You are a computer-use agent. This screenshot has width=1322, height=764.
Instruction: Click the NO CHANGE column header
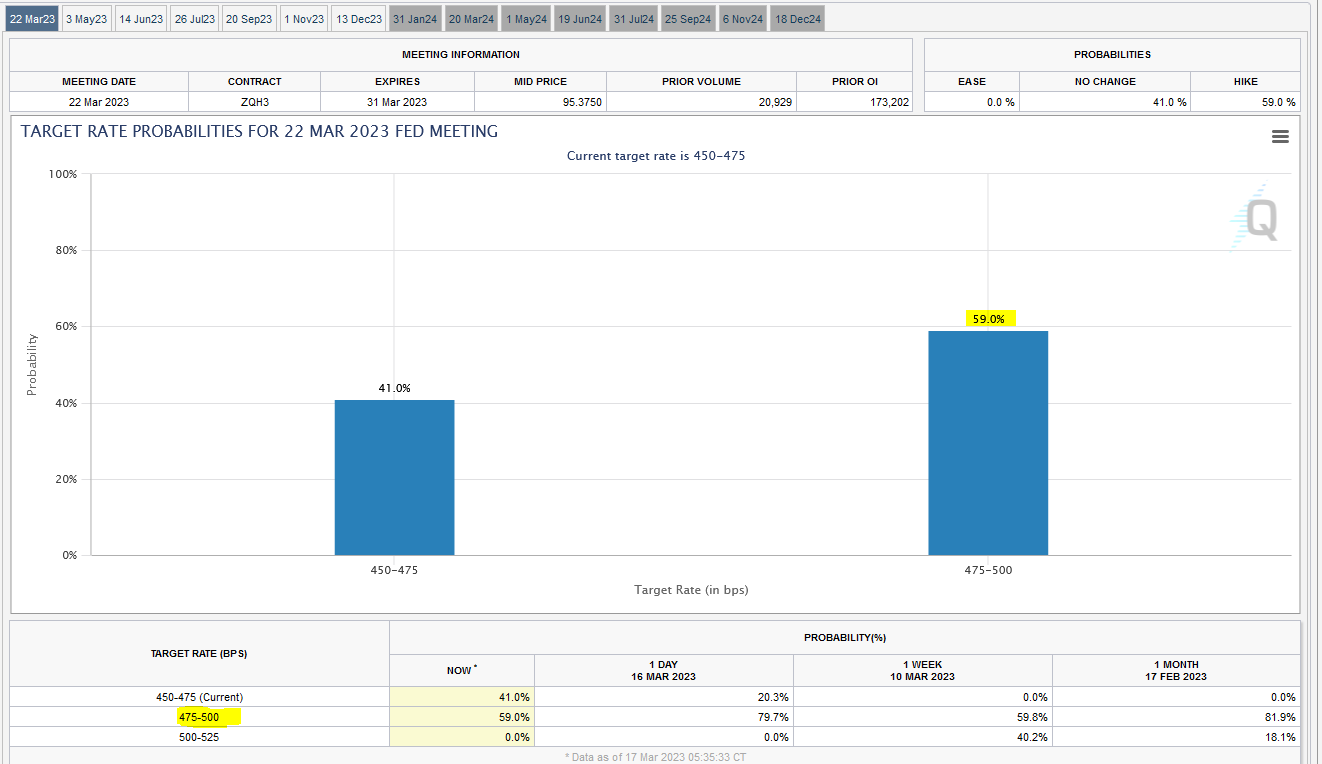(x=1105, y=81)
